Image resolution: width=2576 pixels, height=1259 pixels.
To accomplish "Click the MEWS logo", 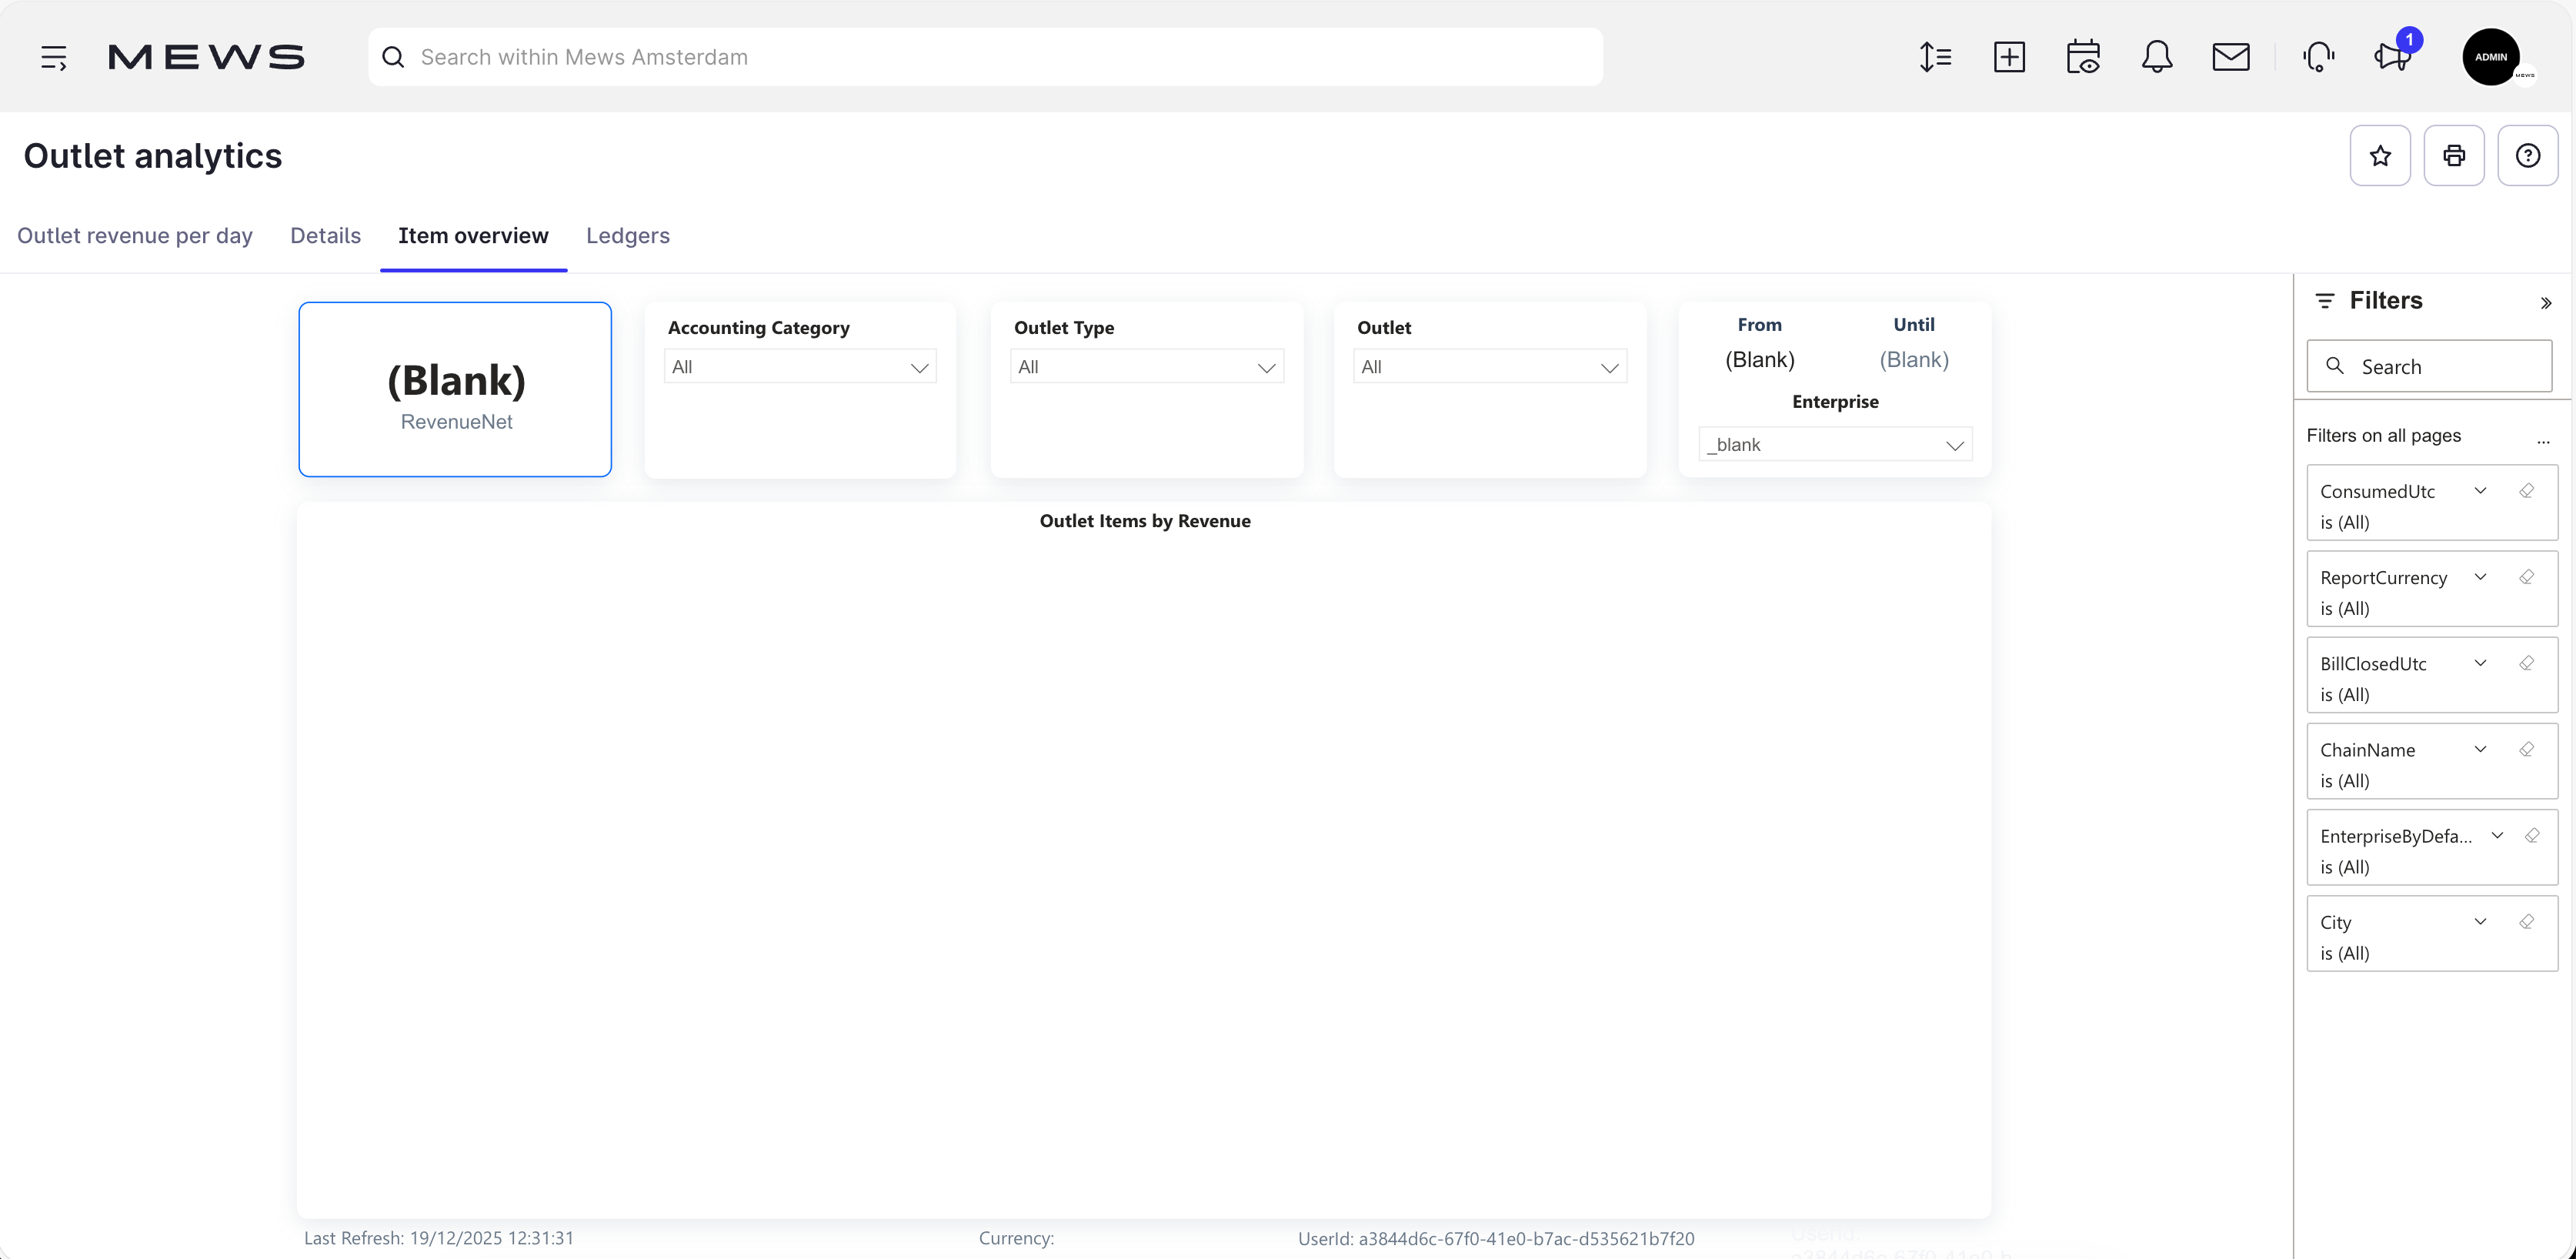I will pyautogui.click(x=206, y=57).
